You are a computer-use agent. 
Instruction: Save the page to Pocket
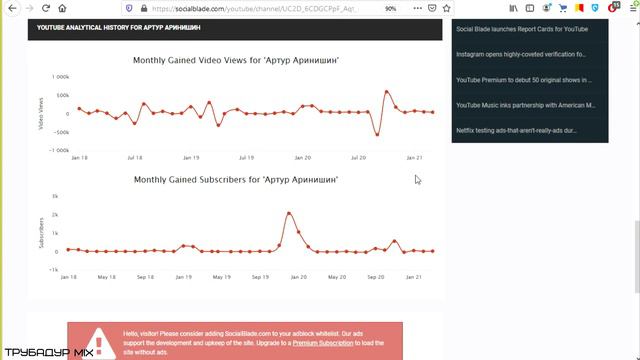point(432,8)
